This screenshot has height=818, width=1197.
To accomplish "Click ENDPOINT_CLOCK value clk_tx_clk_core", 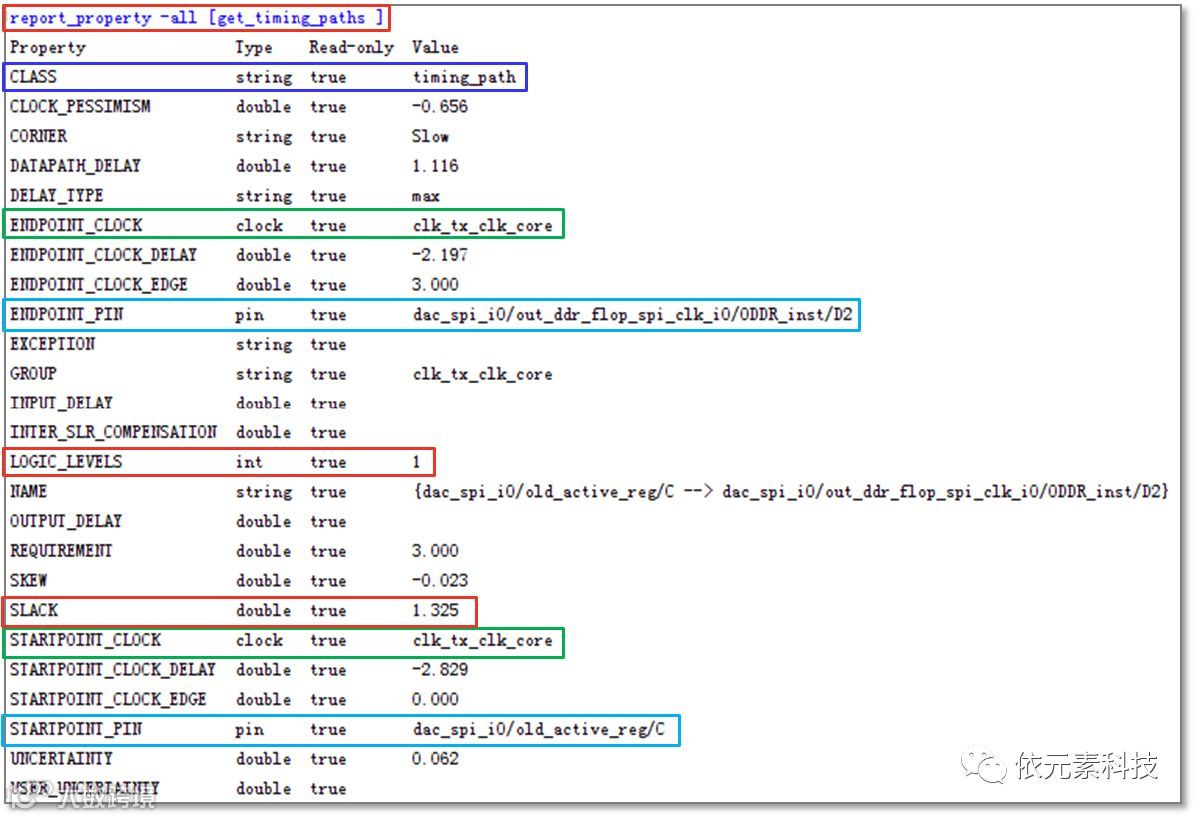I will (482, 225).
